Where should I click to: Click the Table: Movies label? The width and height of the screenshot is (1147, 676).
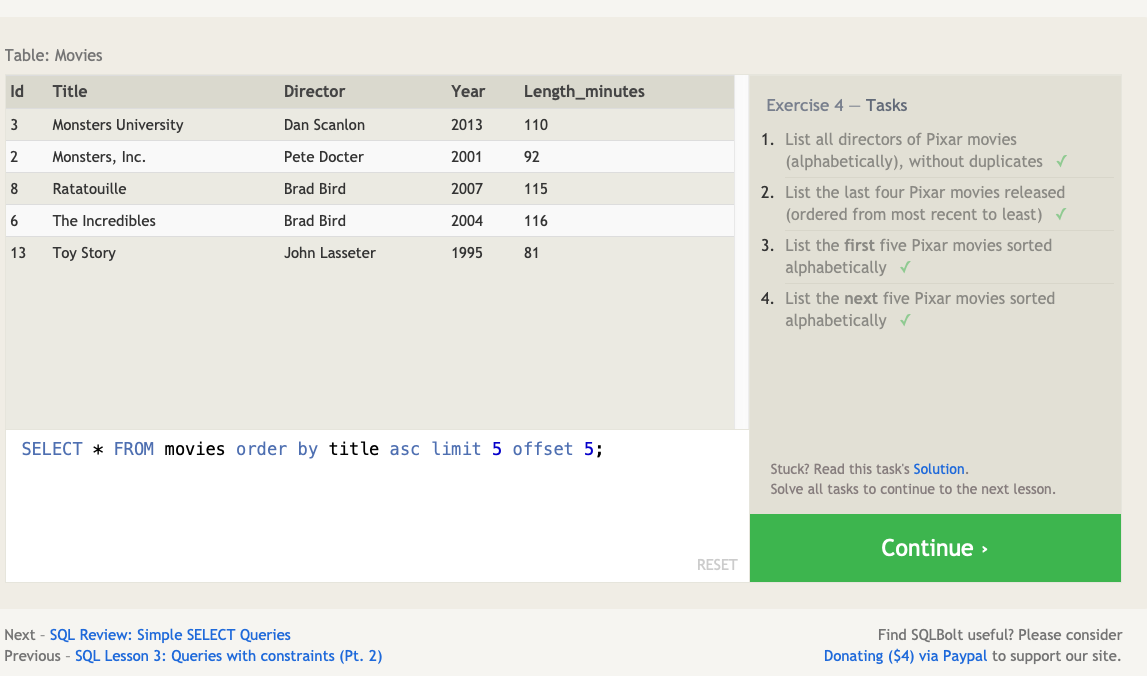pyautogui.click(x=53, y=56)
